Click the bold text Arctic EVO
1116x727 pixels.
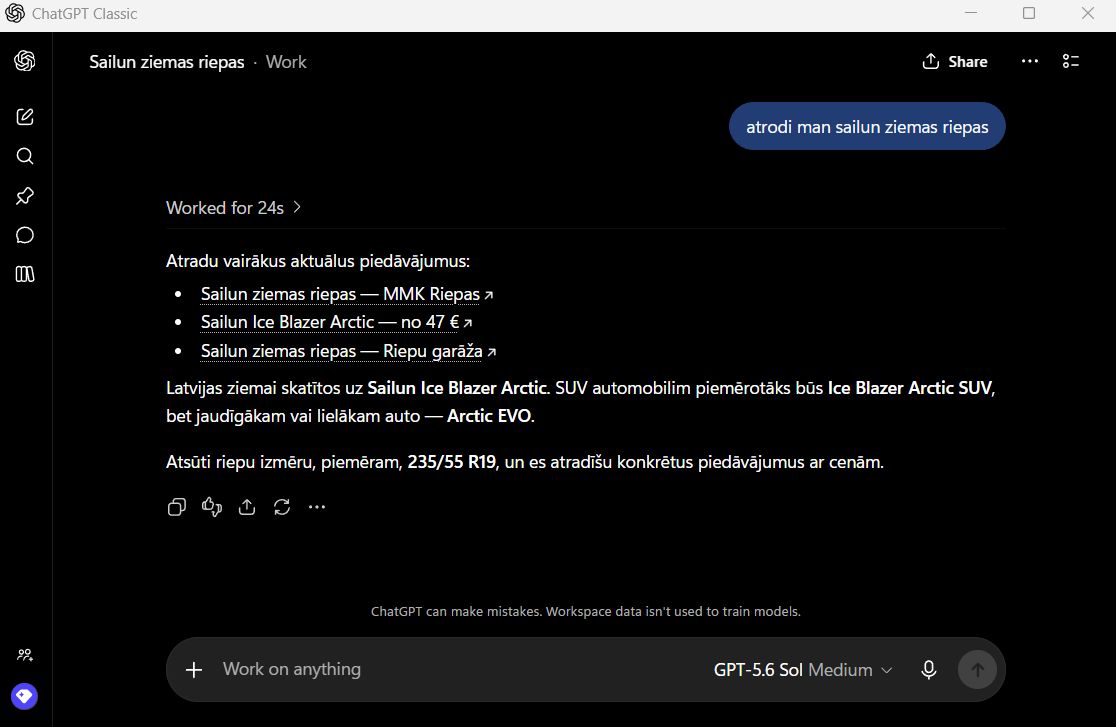click(x=489, y=416)
